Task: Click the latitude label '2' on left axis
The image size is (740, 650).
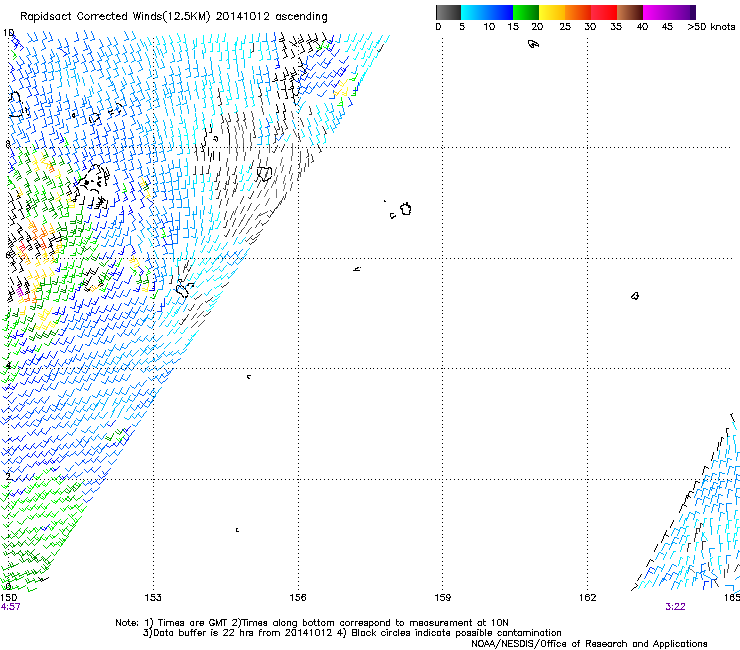Action: click(x=8, y=476)
